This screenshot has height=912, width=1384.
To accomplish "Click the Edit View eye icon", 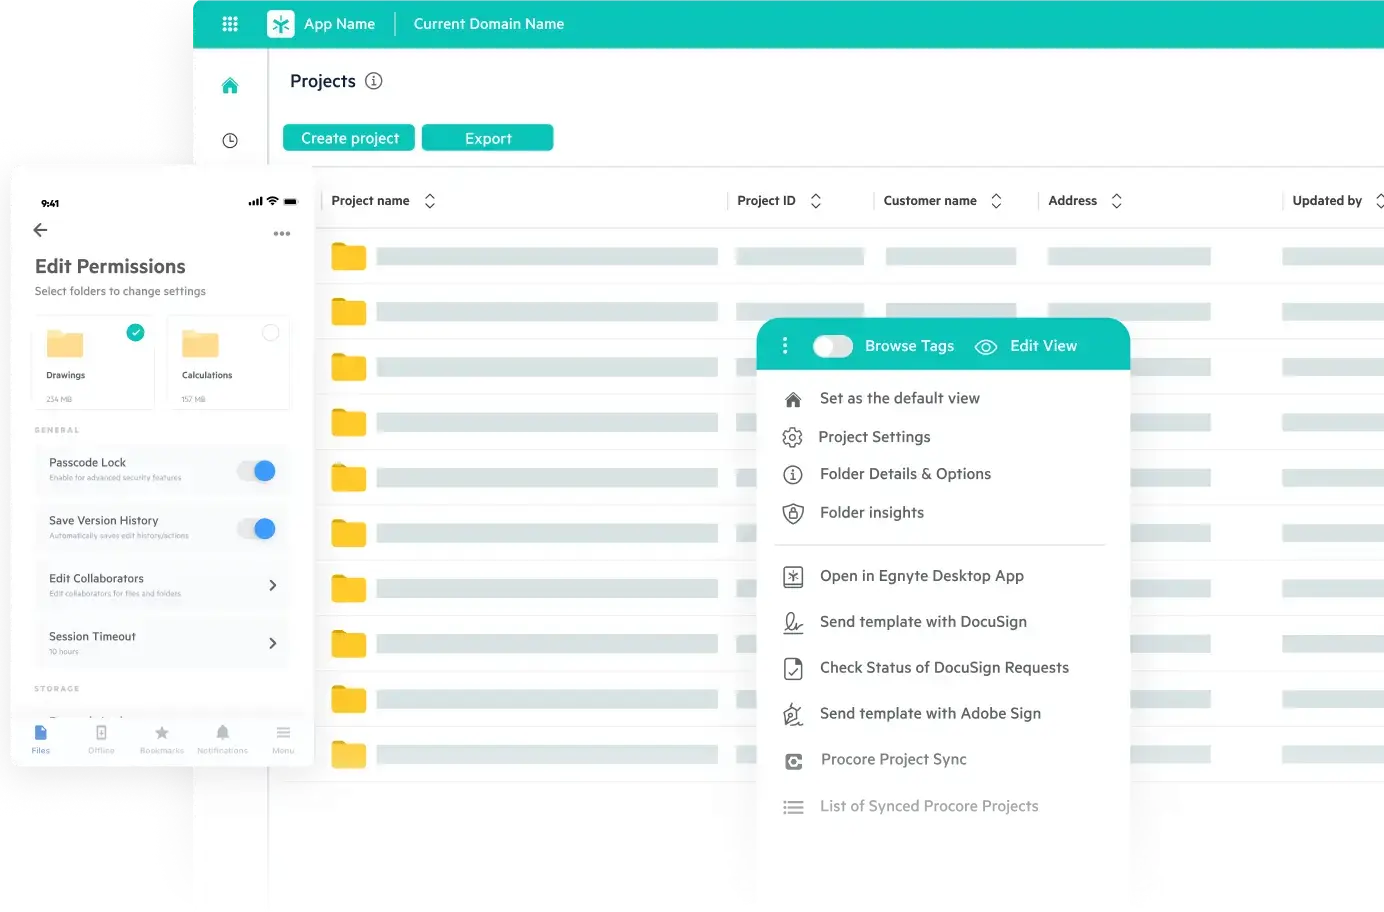I will point(986,347).
